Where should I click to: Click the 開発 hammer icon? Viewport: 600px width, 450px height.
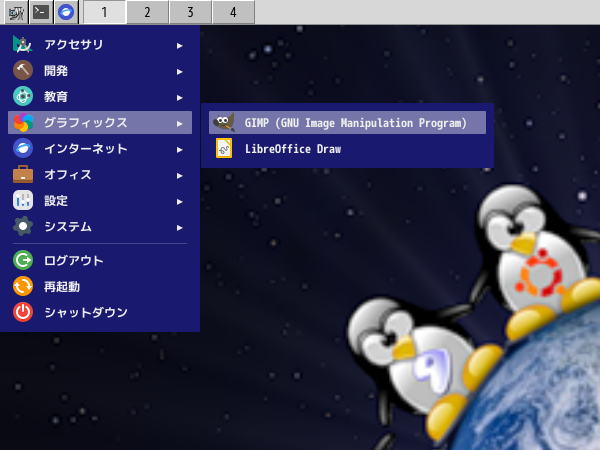pyautogui.click(x=23, y=70)
